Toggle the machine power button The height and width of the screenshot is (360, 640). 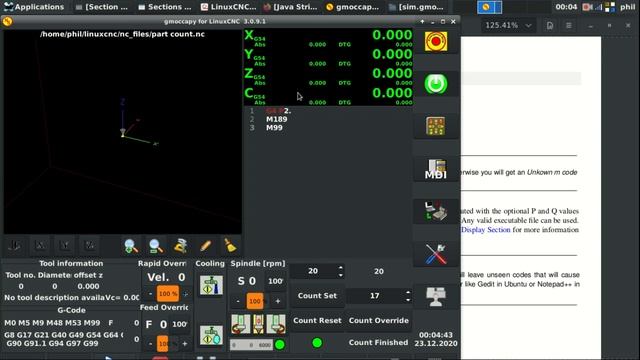[436, 84]
